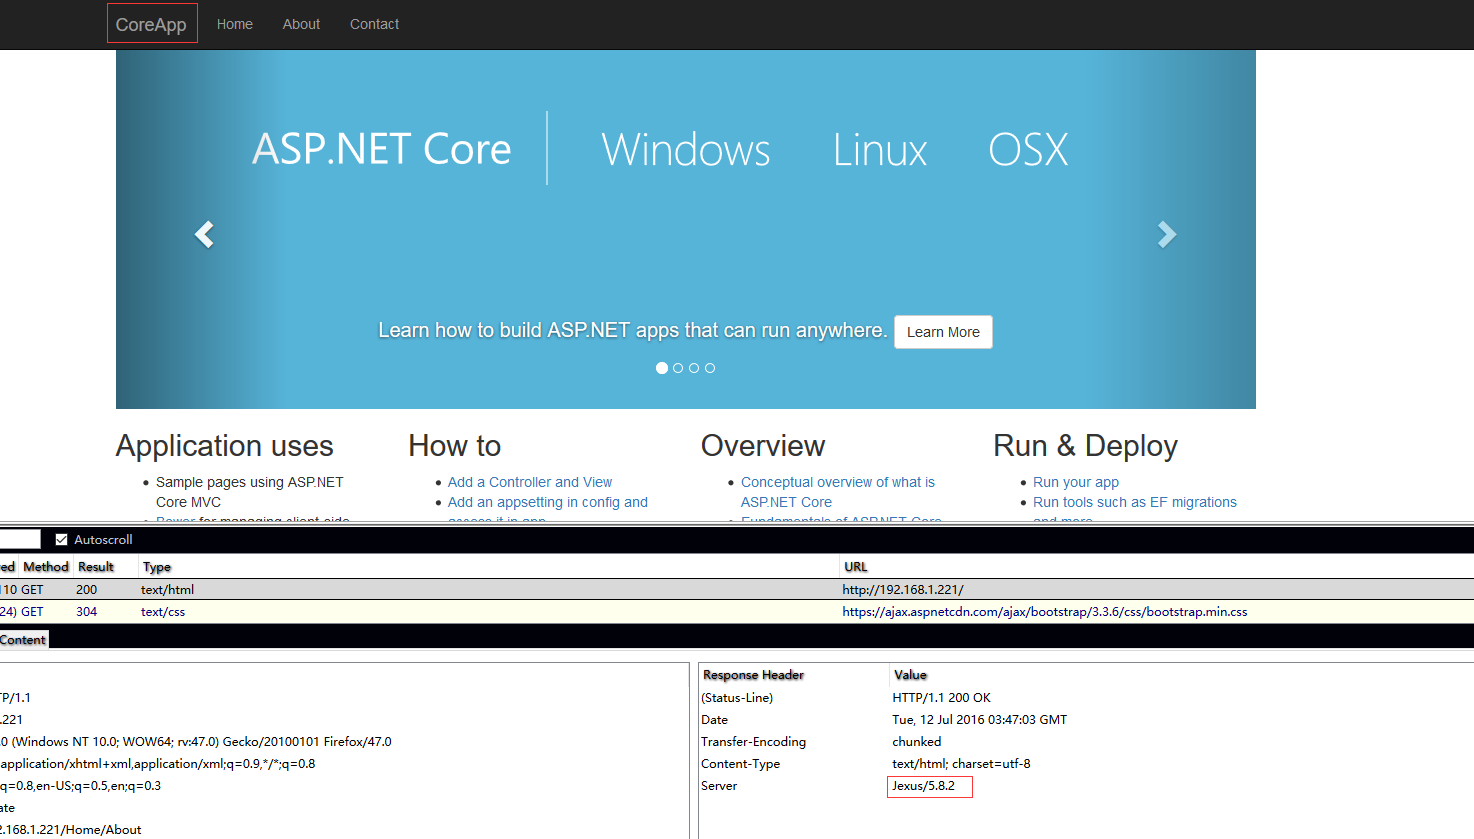The height and width of the screenshot is (839, 1474).
Task: Select the 'chunked' Transfer-Encoding value
Action: pos(917,742)
